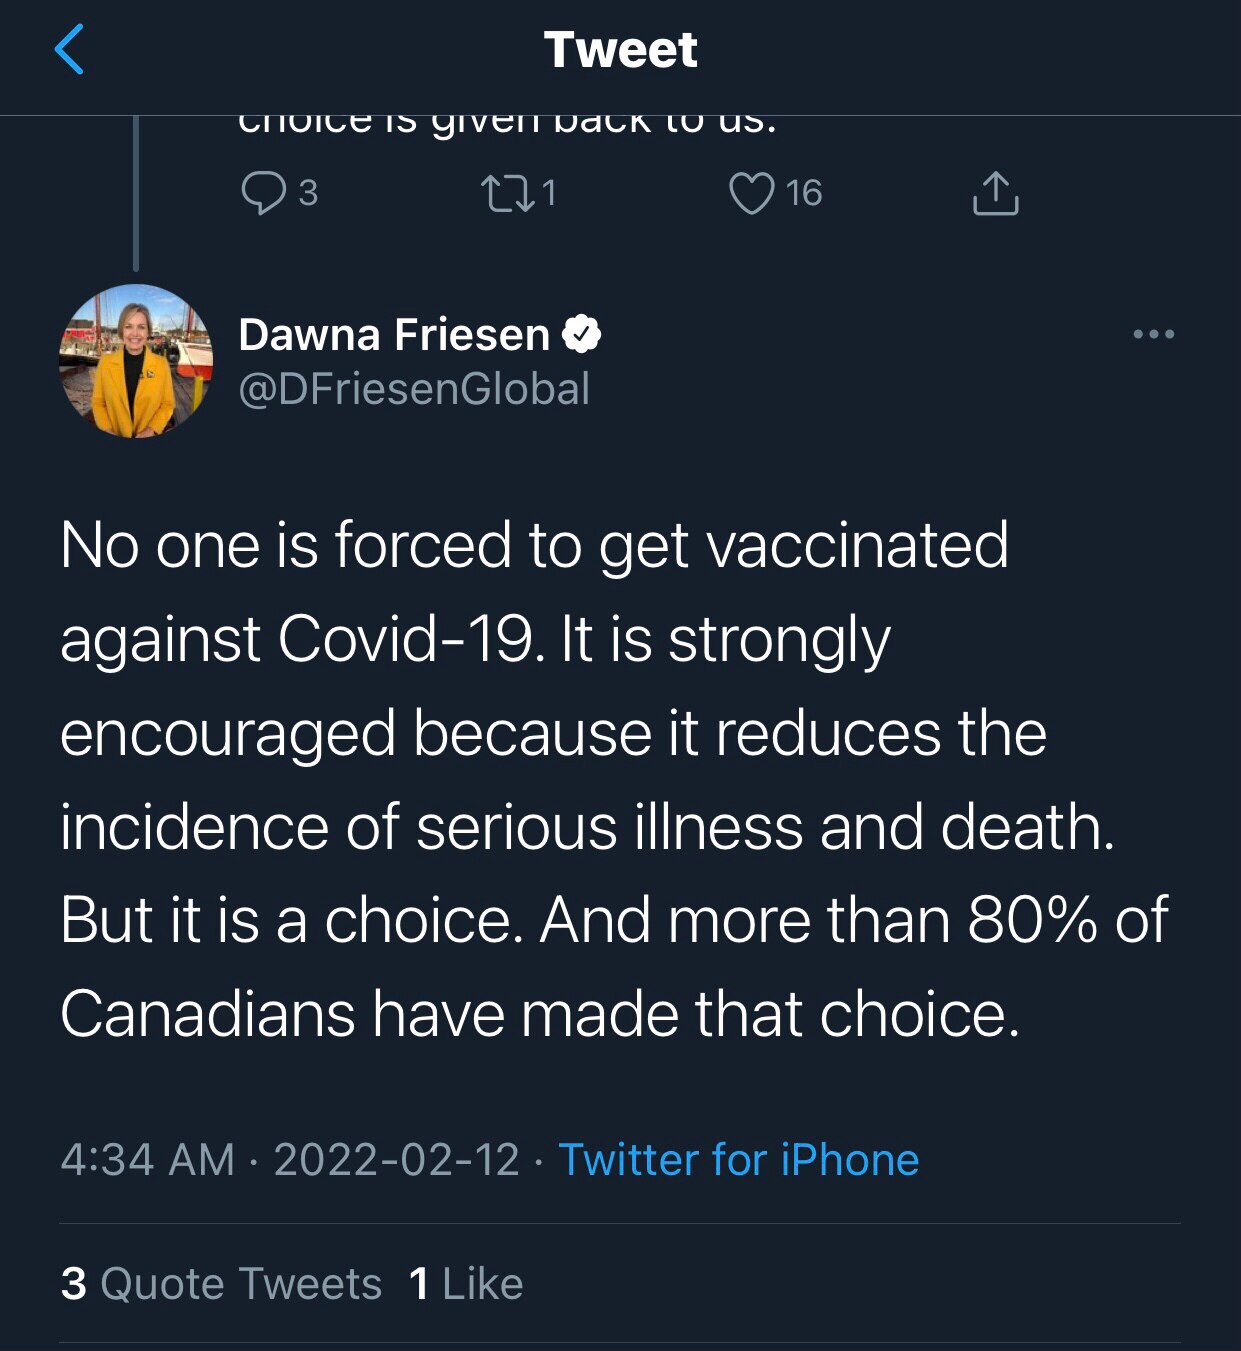Screen dimensions: 1241x1351
Task: Open Dawna Friesen's profile picture
Action: [x=136, y=361]
